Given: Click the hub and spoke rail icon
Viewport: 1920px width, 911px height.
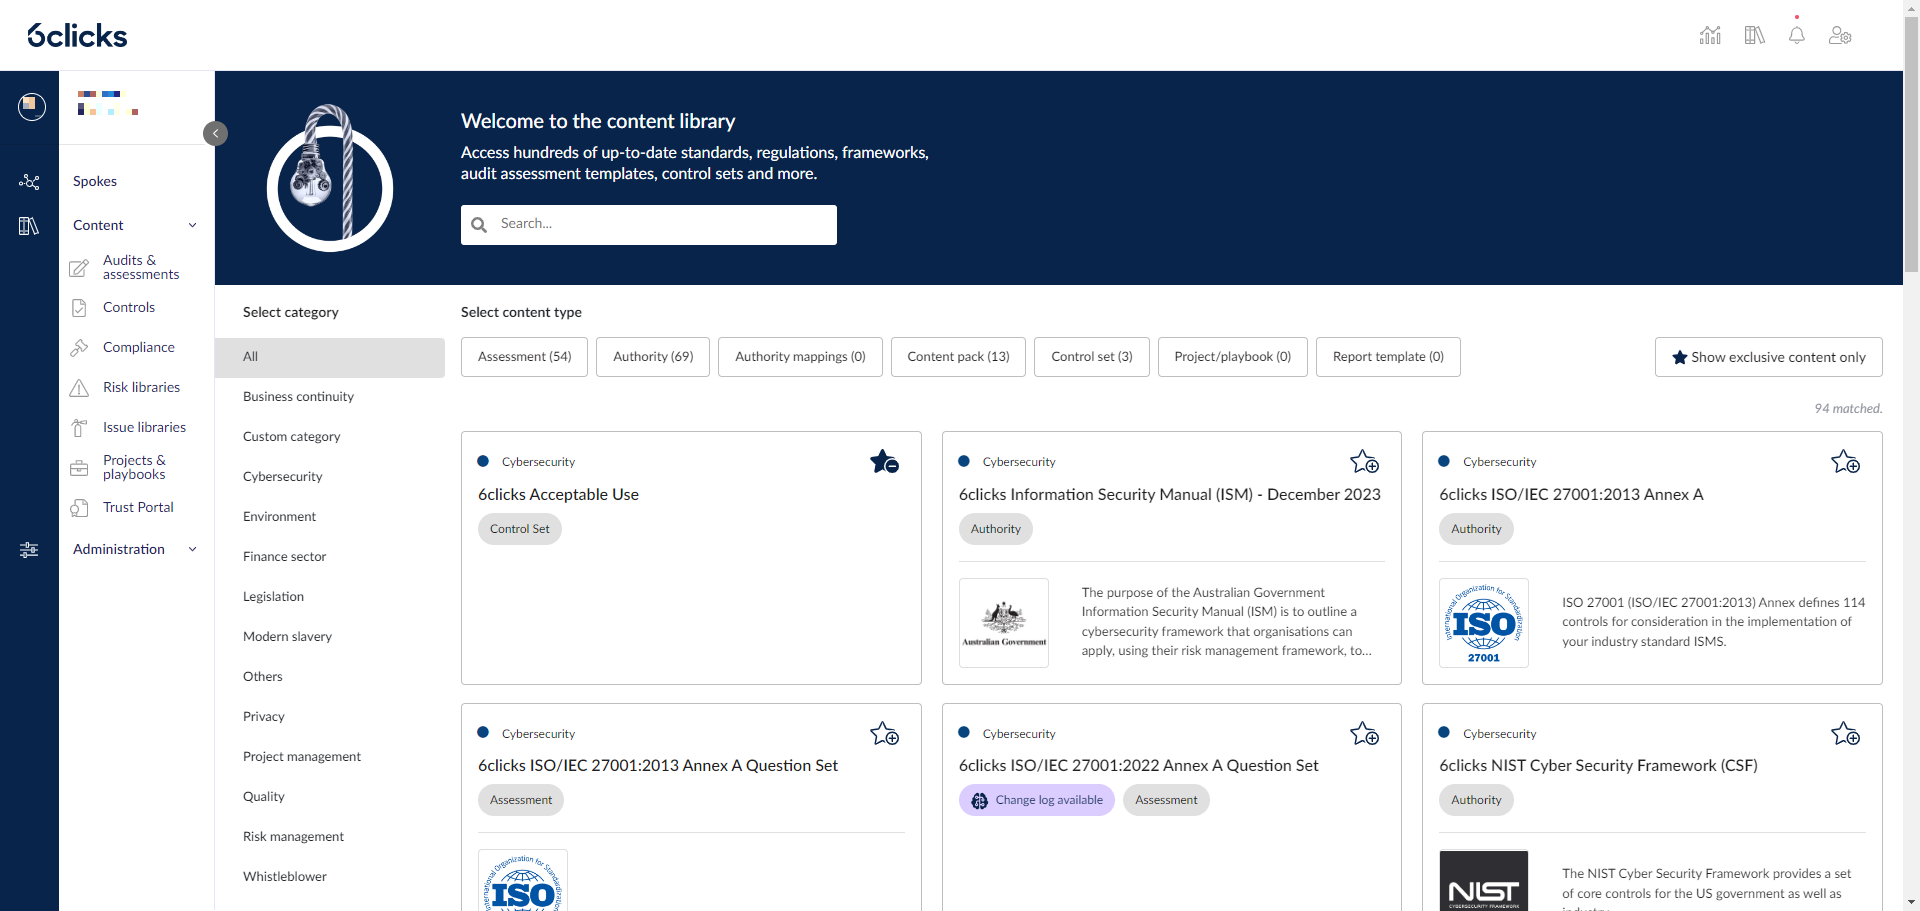Looking at the screenshot, I should pos(29,181).
